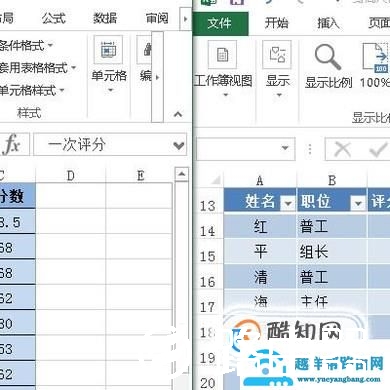Click the 普工 cell in row 14
This screenshot has height=390, width=390.
(332, 227)
